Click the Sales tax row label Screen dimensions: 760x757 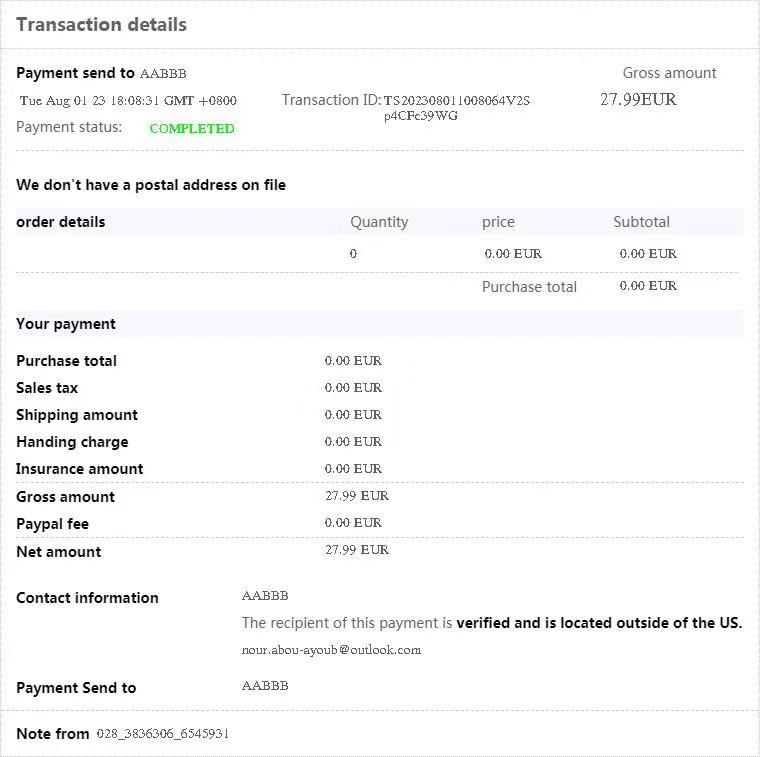(x=47, y=388)
